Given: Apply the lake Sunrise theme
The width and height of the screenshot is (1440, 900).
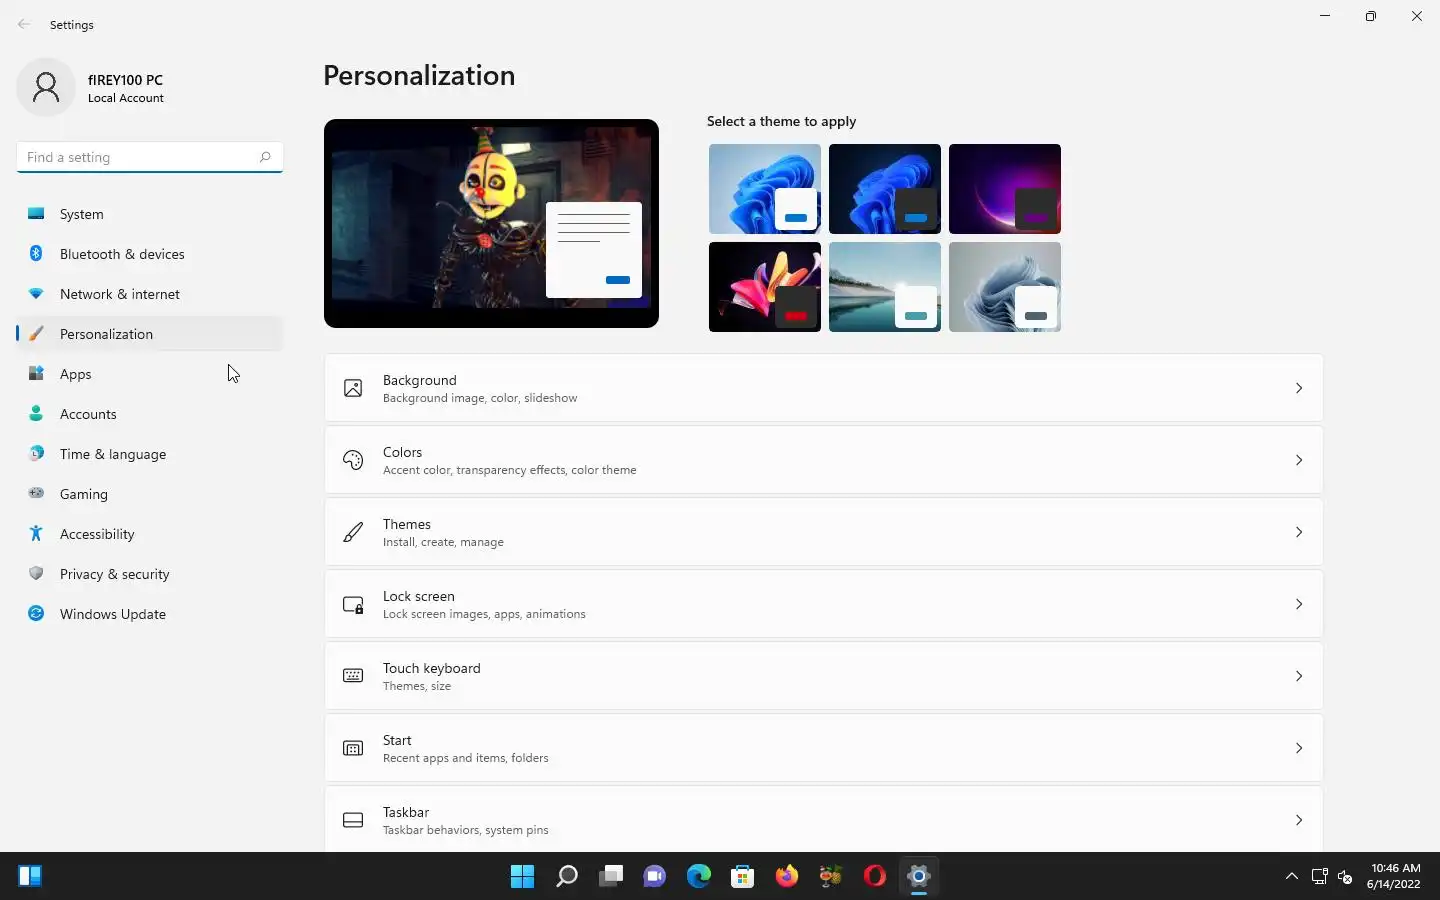Looking at the screenshot, I should 885,287.
